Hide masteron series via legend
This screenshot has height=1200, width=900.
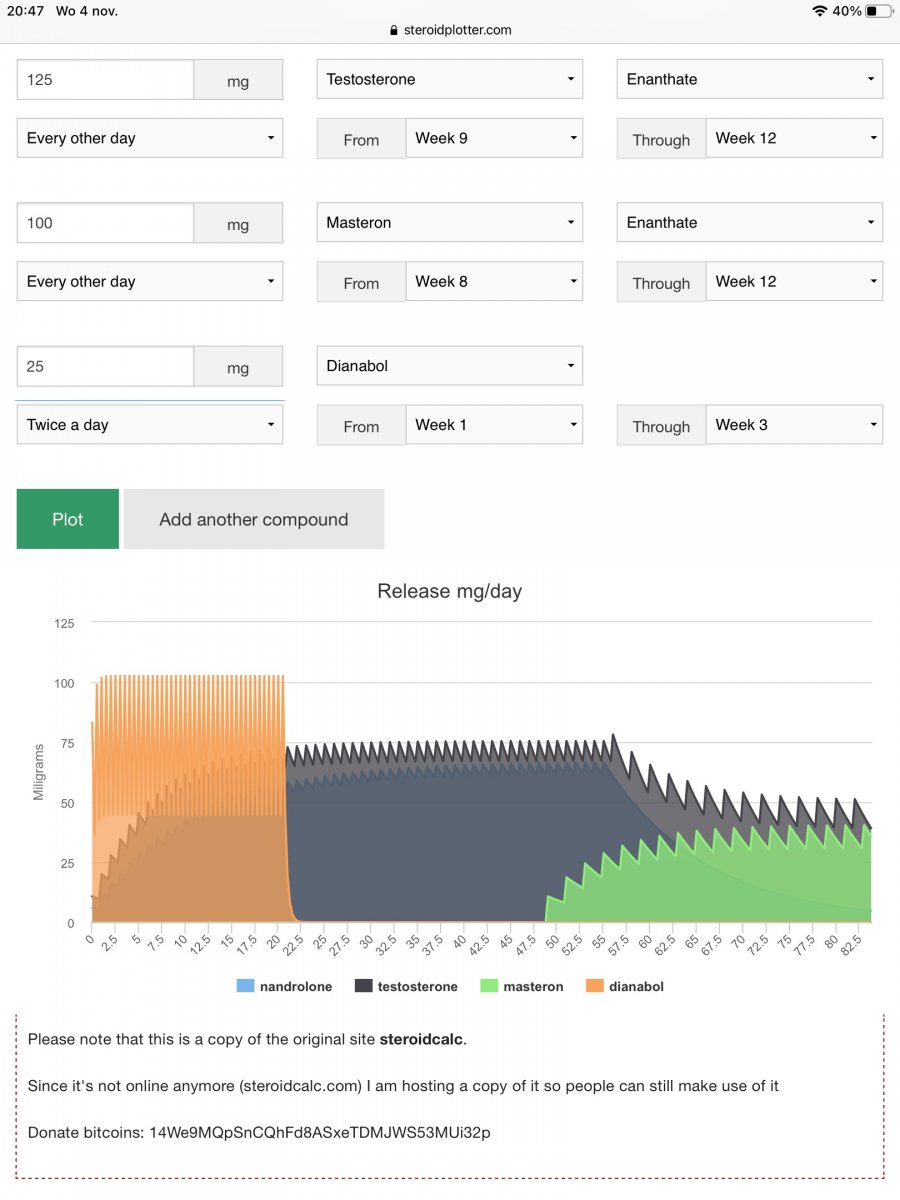click(x=521, y=986)
